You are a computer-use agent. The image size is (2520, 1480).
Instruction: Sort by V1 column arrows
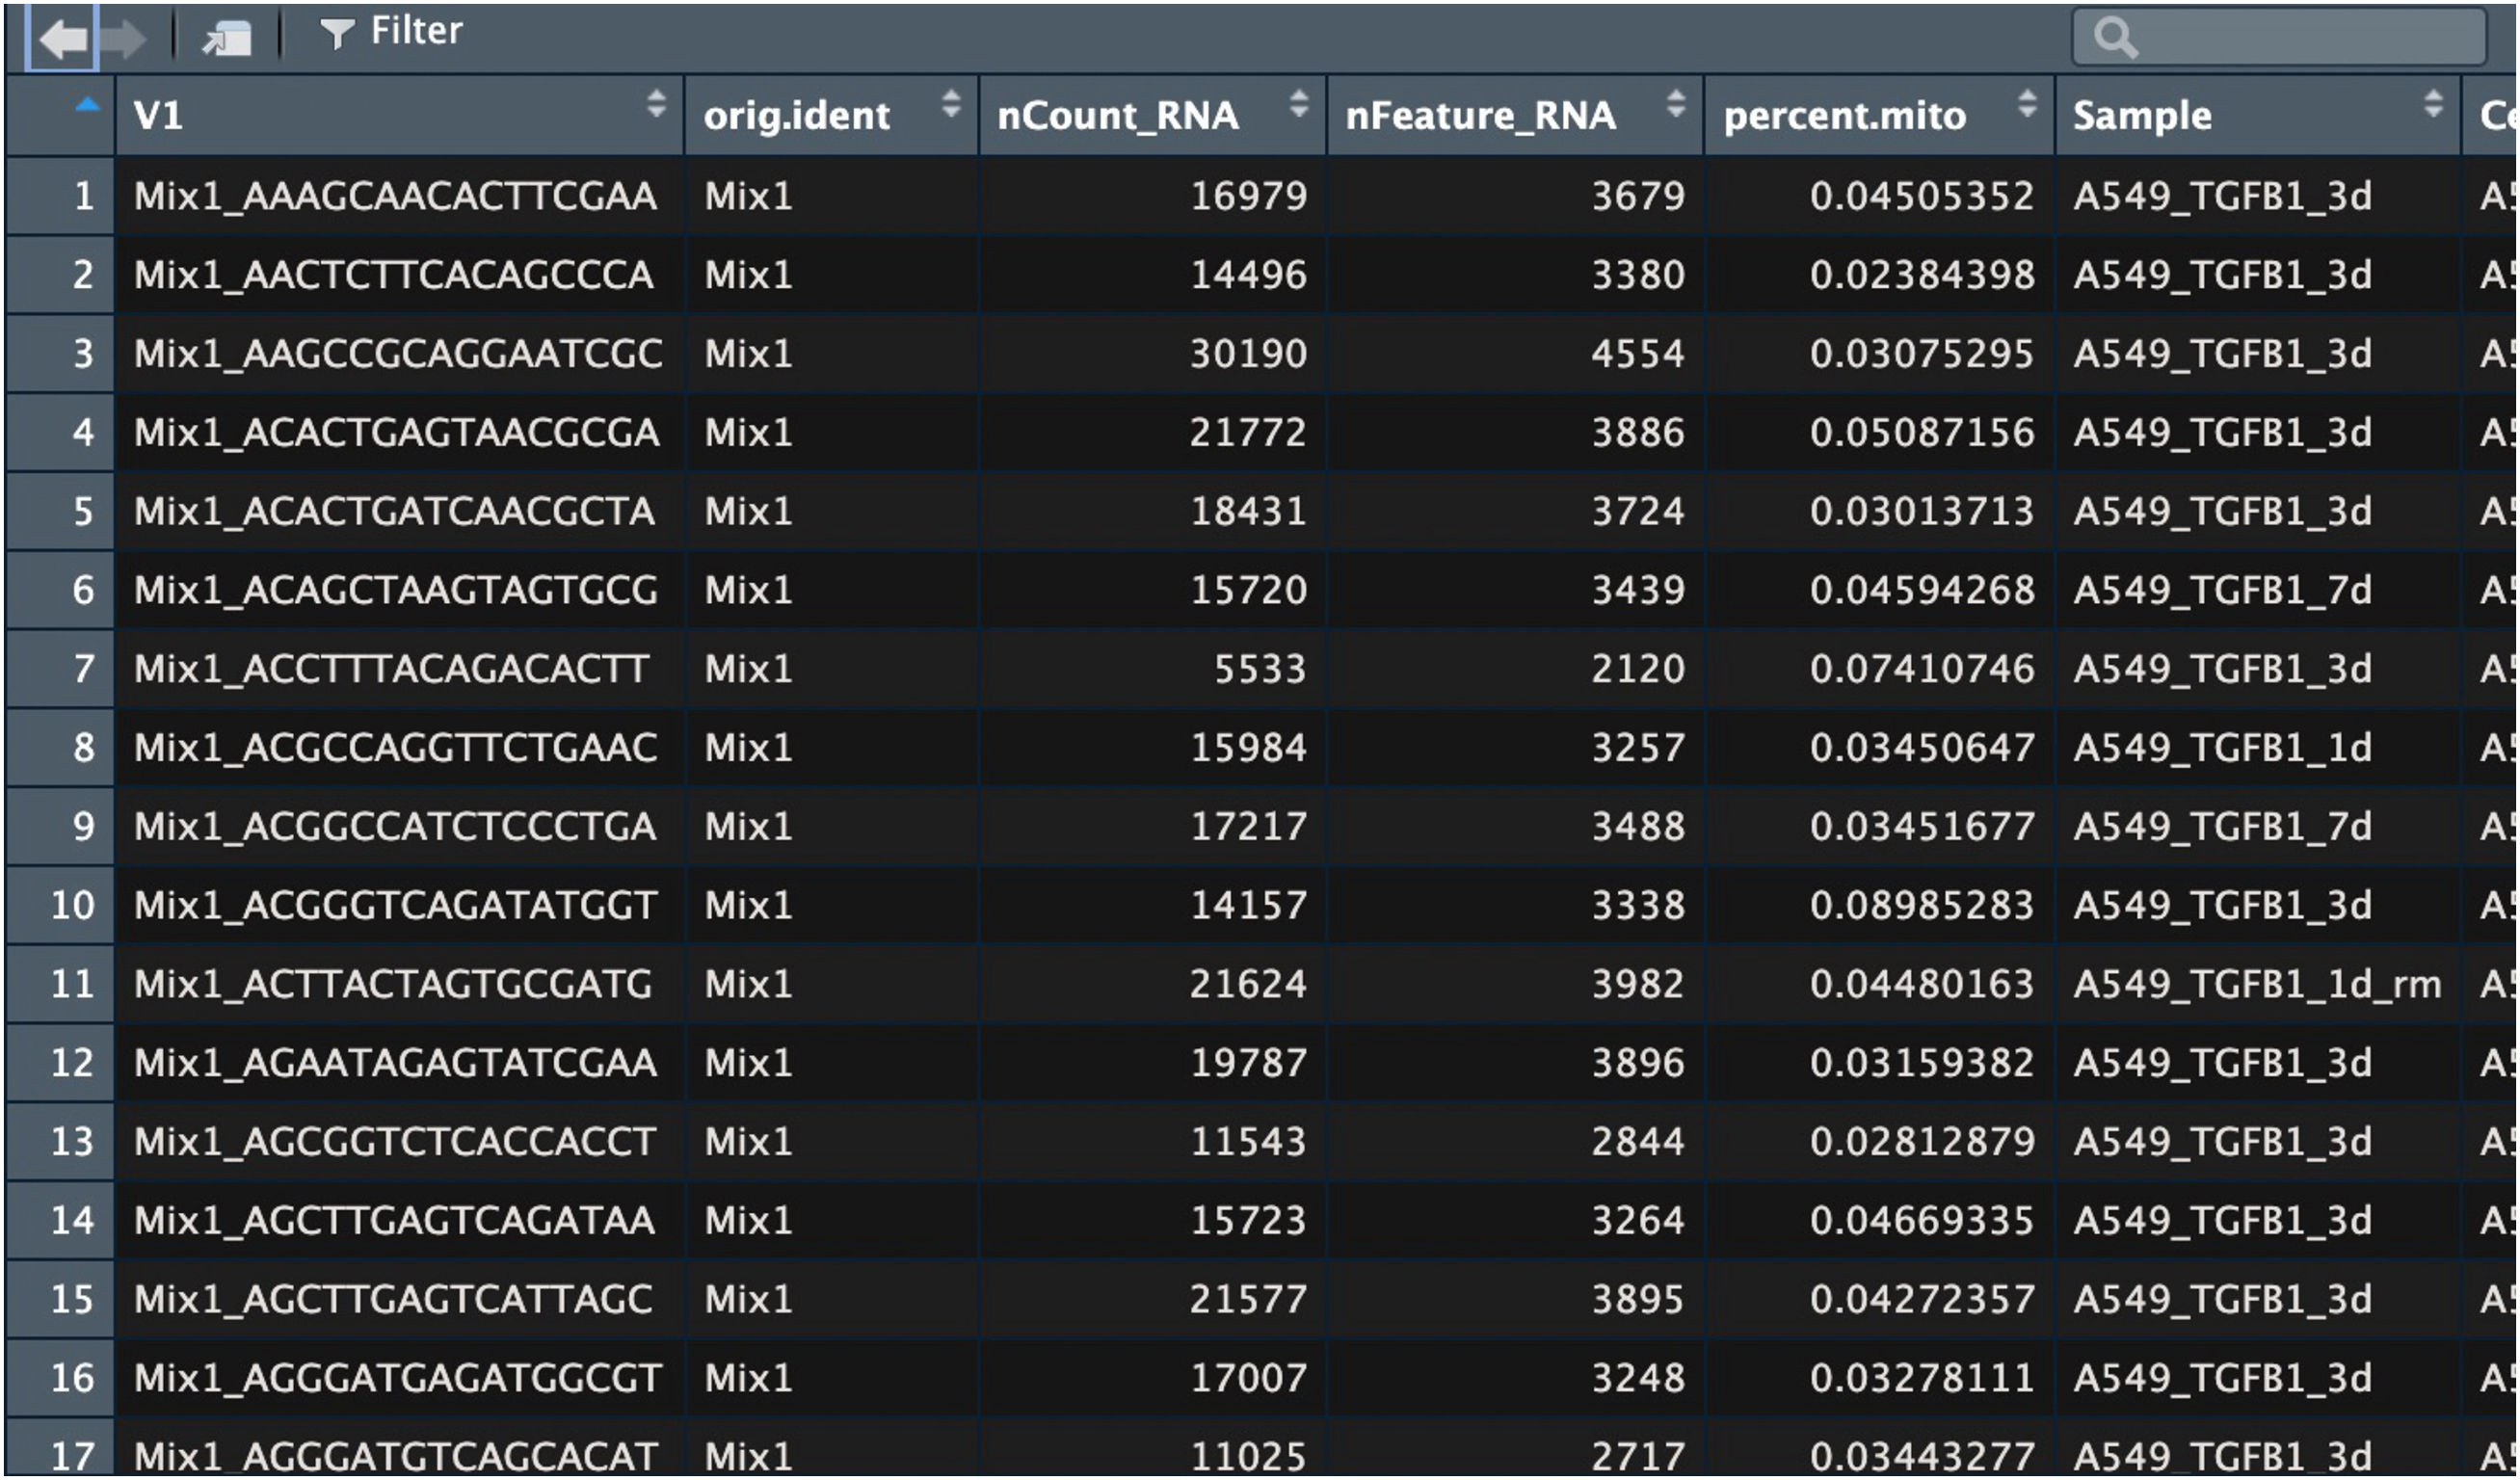tap(656, 103)
